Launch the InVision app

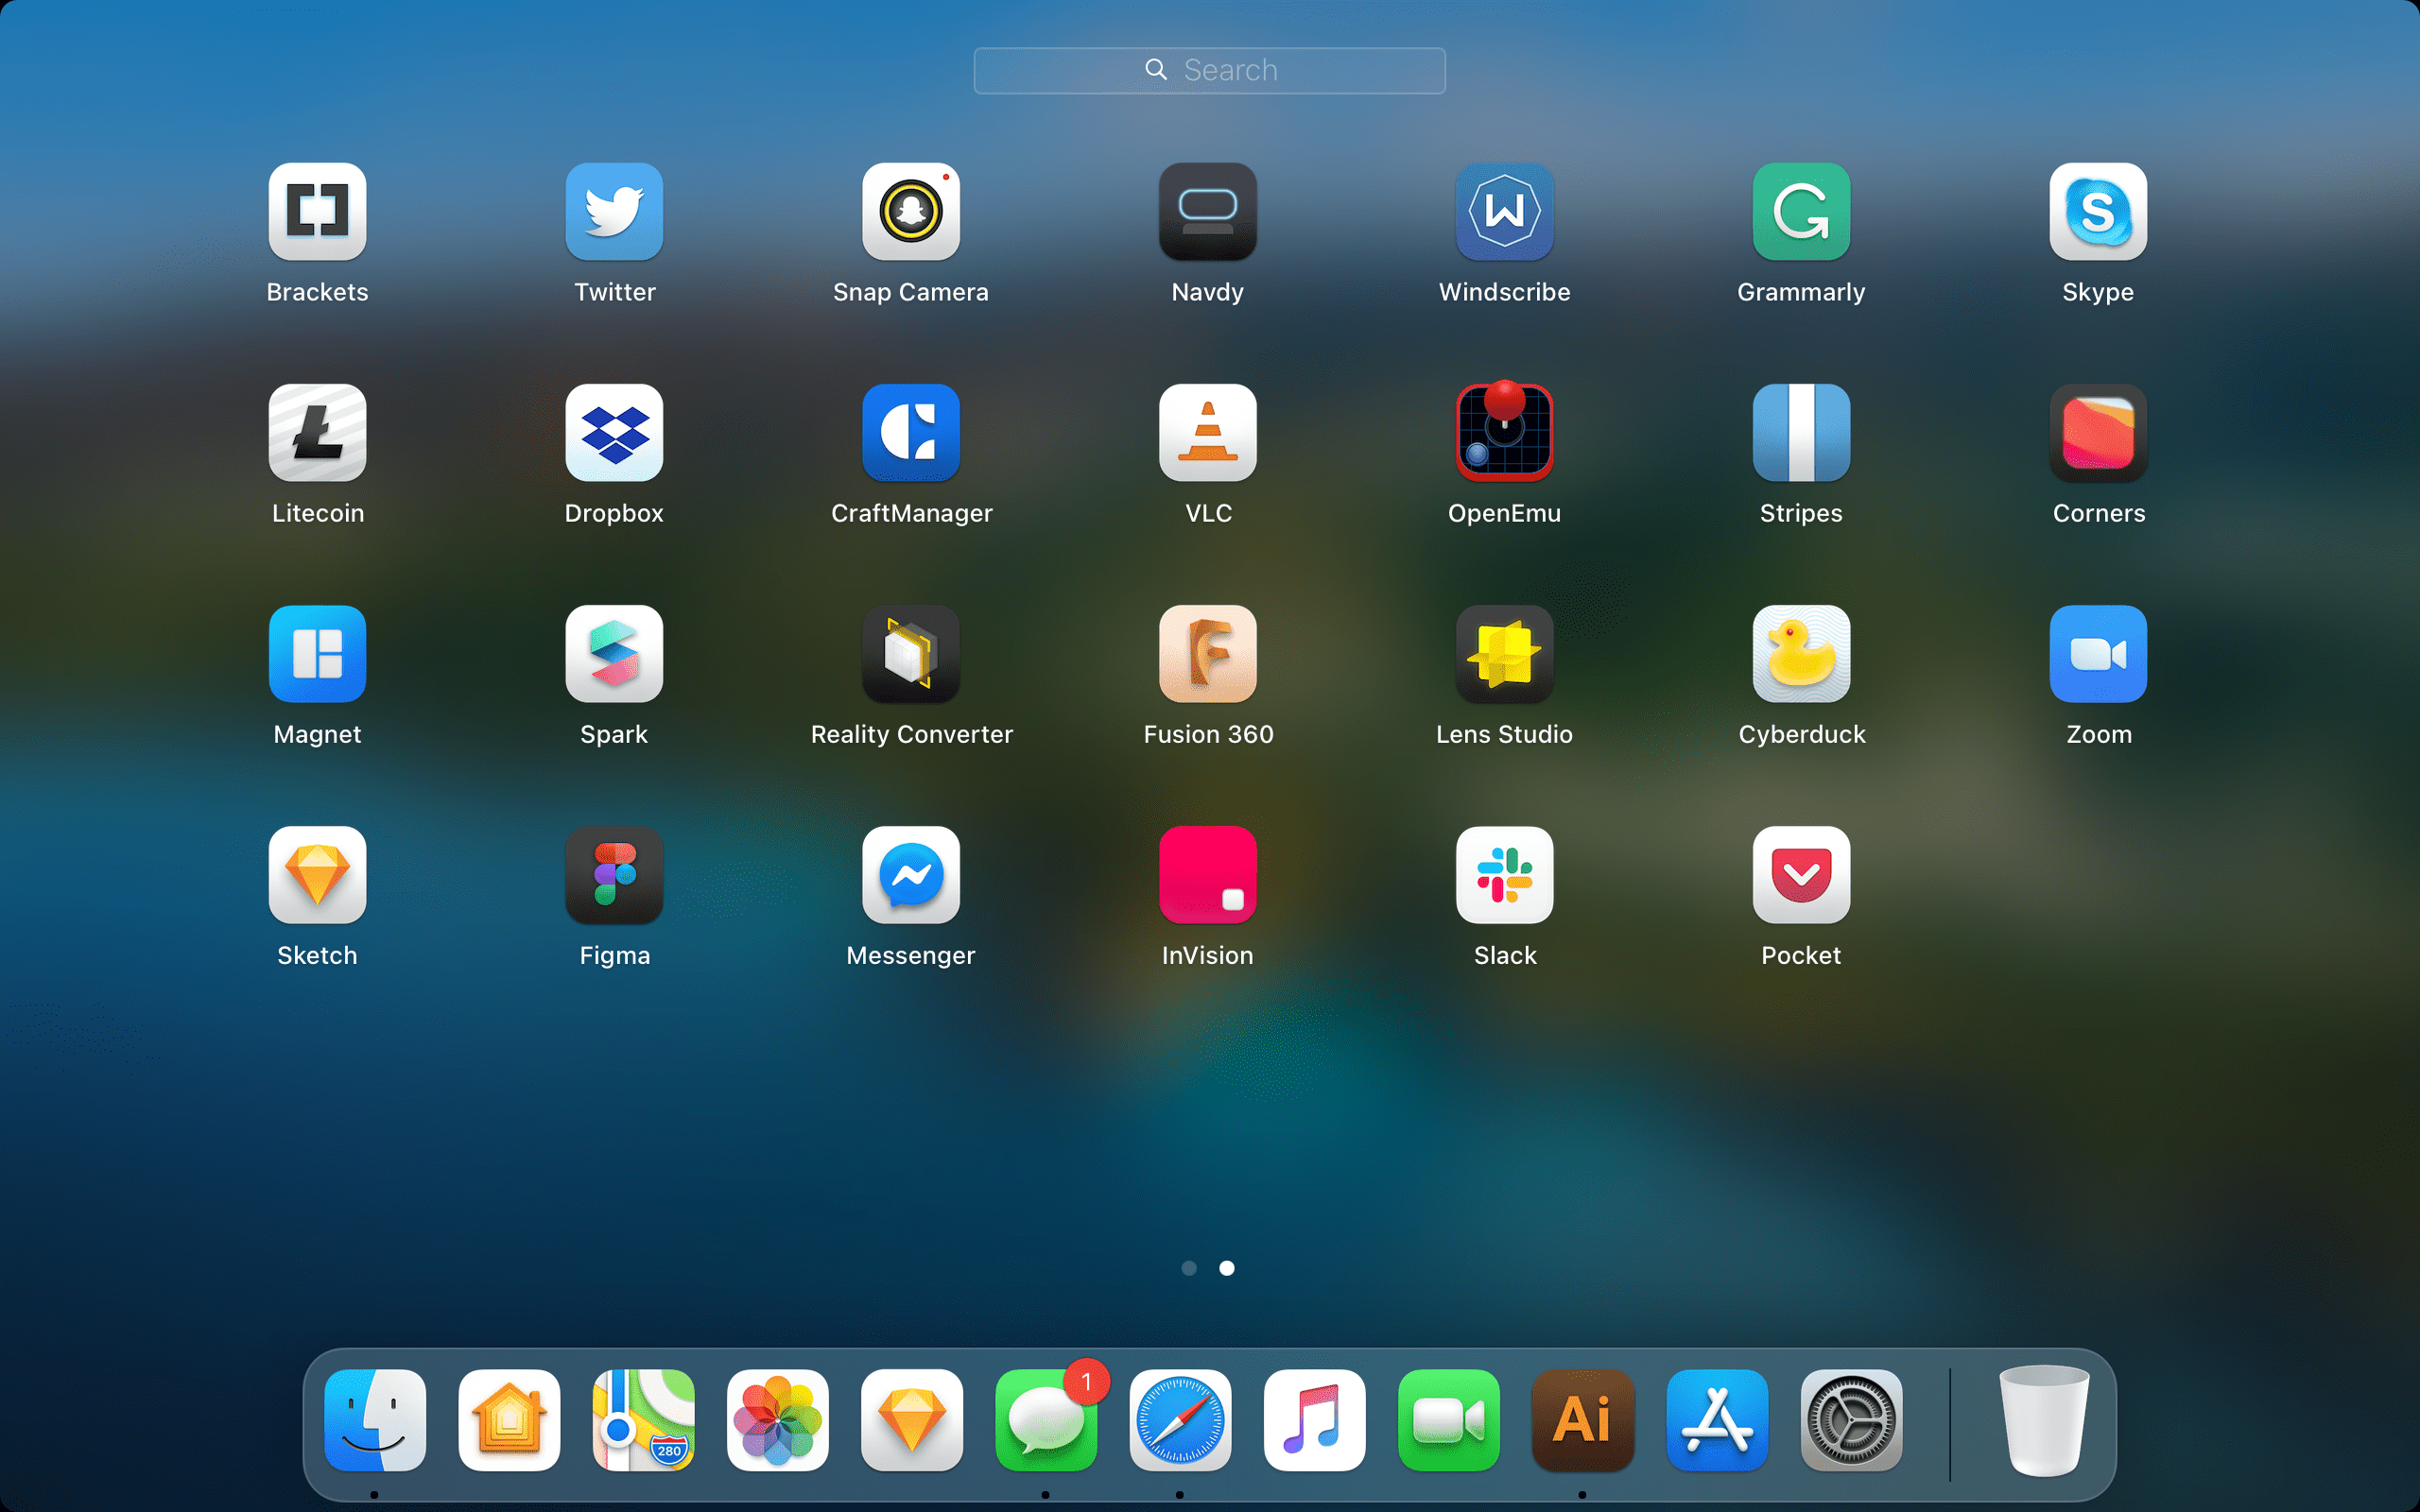click(1208, 875)
